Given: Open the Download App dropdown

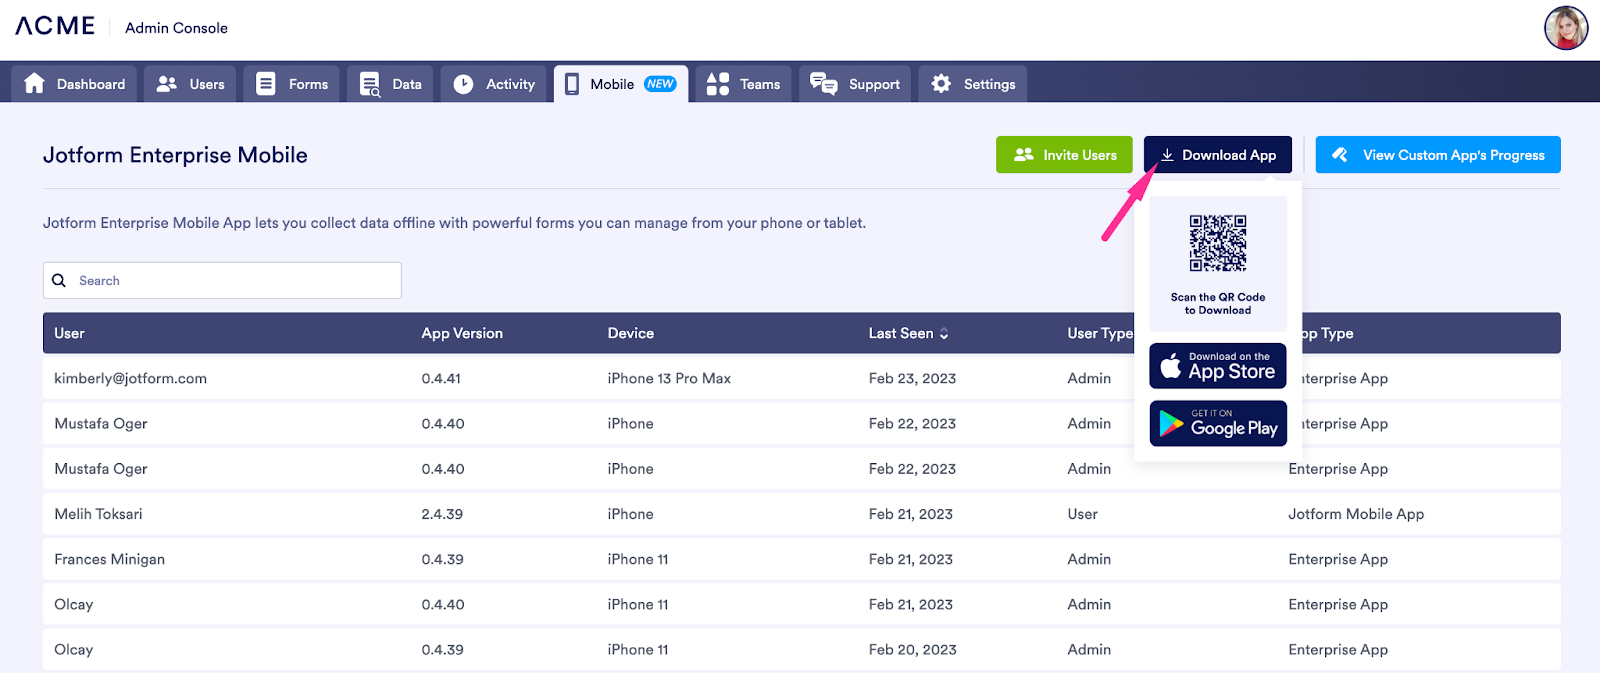Looking at the screenshot, I should pyautogui.click(x=1218, y=155).
